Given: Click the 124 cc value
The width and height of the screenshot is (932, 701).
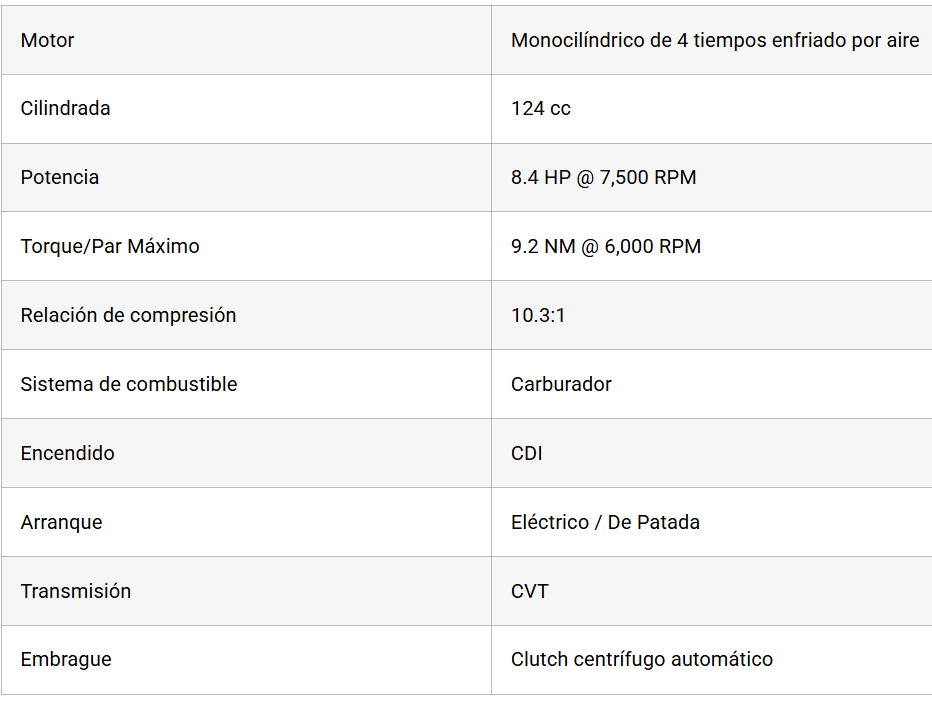Looking at the screenshot, I should point(541,108).
